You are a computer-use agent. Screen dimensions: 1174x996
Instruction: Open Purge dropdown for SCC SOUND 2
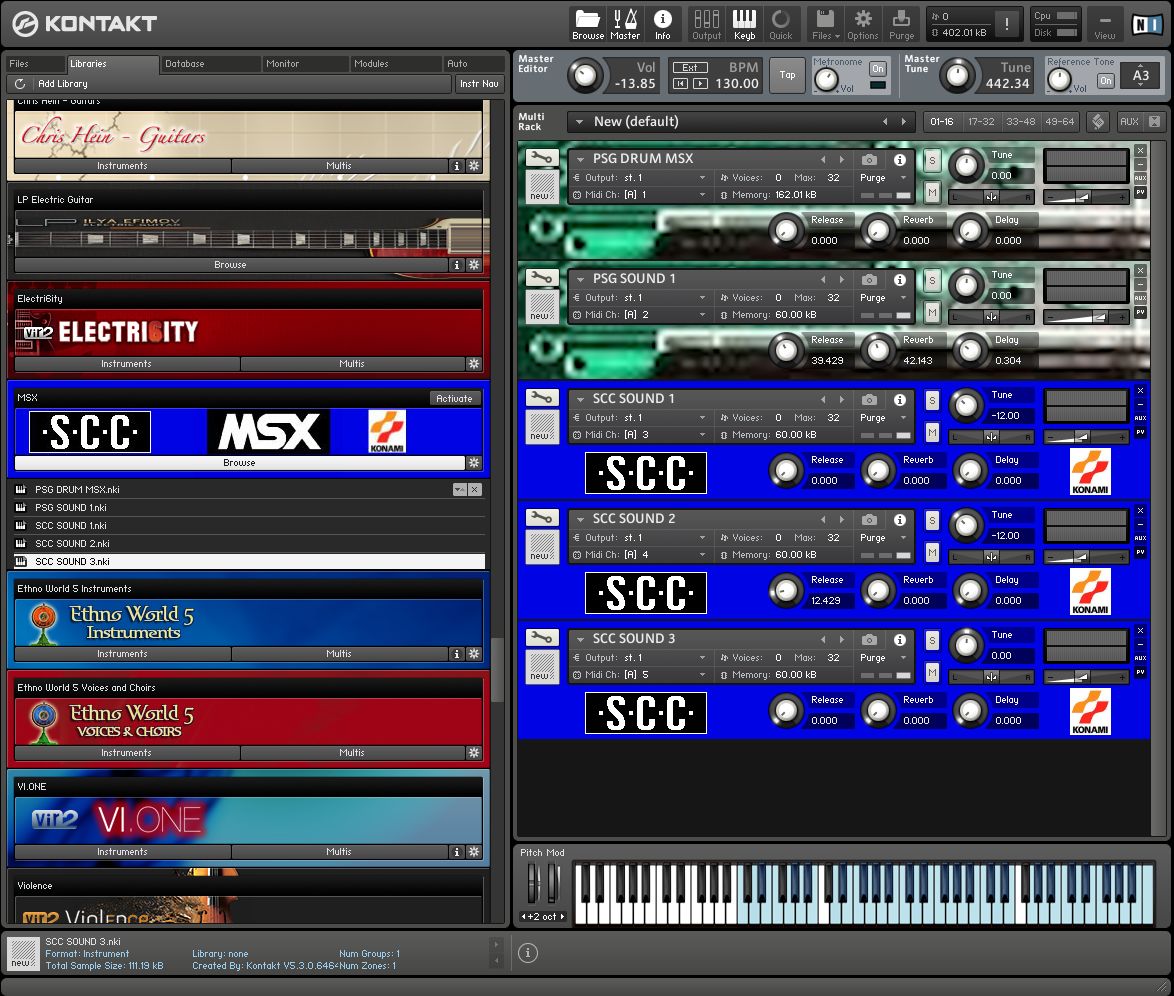[x=903, y=538]
